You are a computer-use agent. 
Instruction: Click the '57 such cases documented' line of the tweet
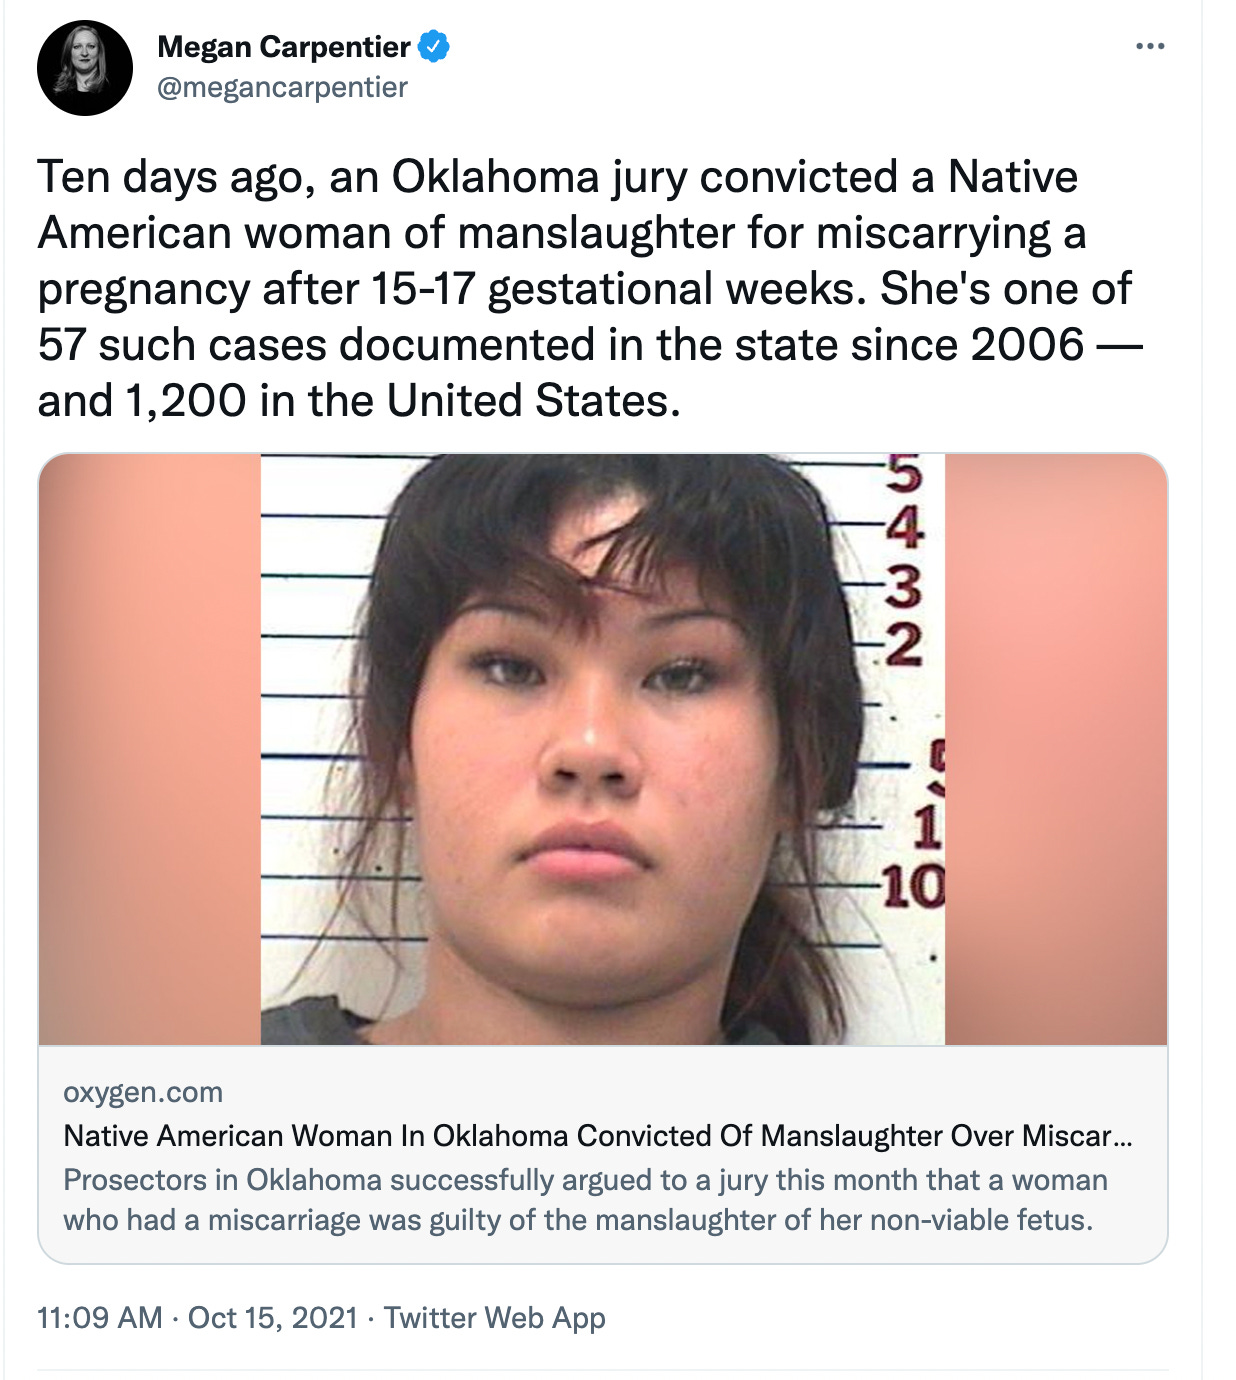pos(590,345)
